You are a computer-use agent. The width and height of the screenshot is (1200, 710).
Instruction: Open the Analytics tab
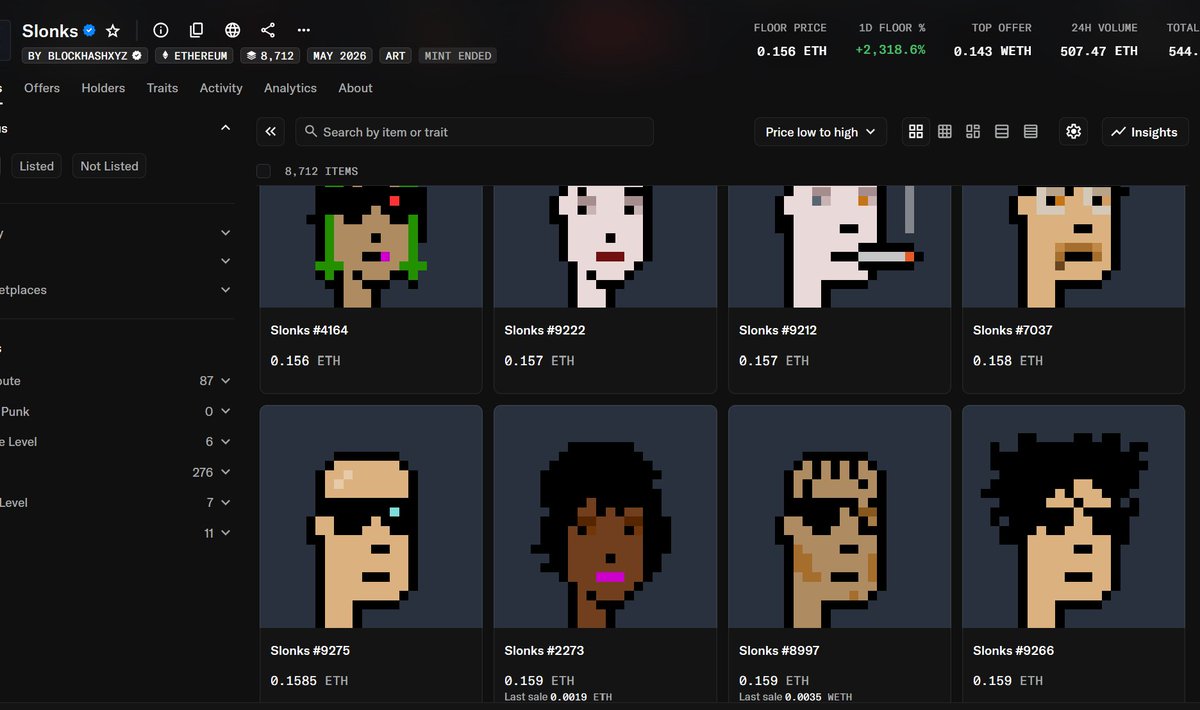(290, 88)
